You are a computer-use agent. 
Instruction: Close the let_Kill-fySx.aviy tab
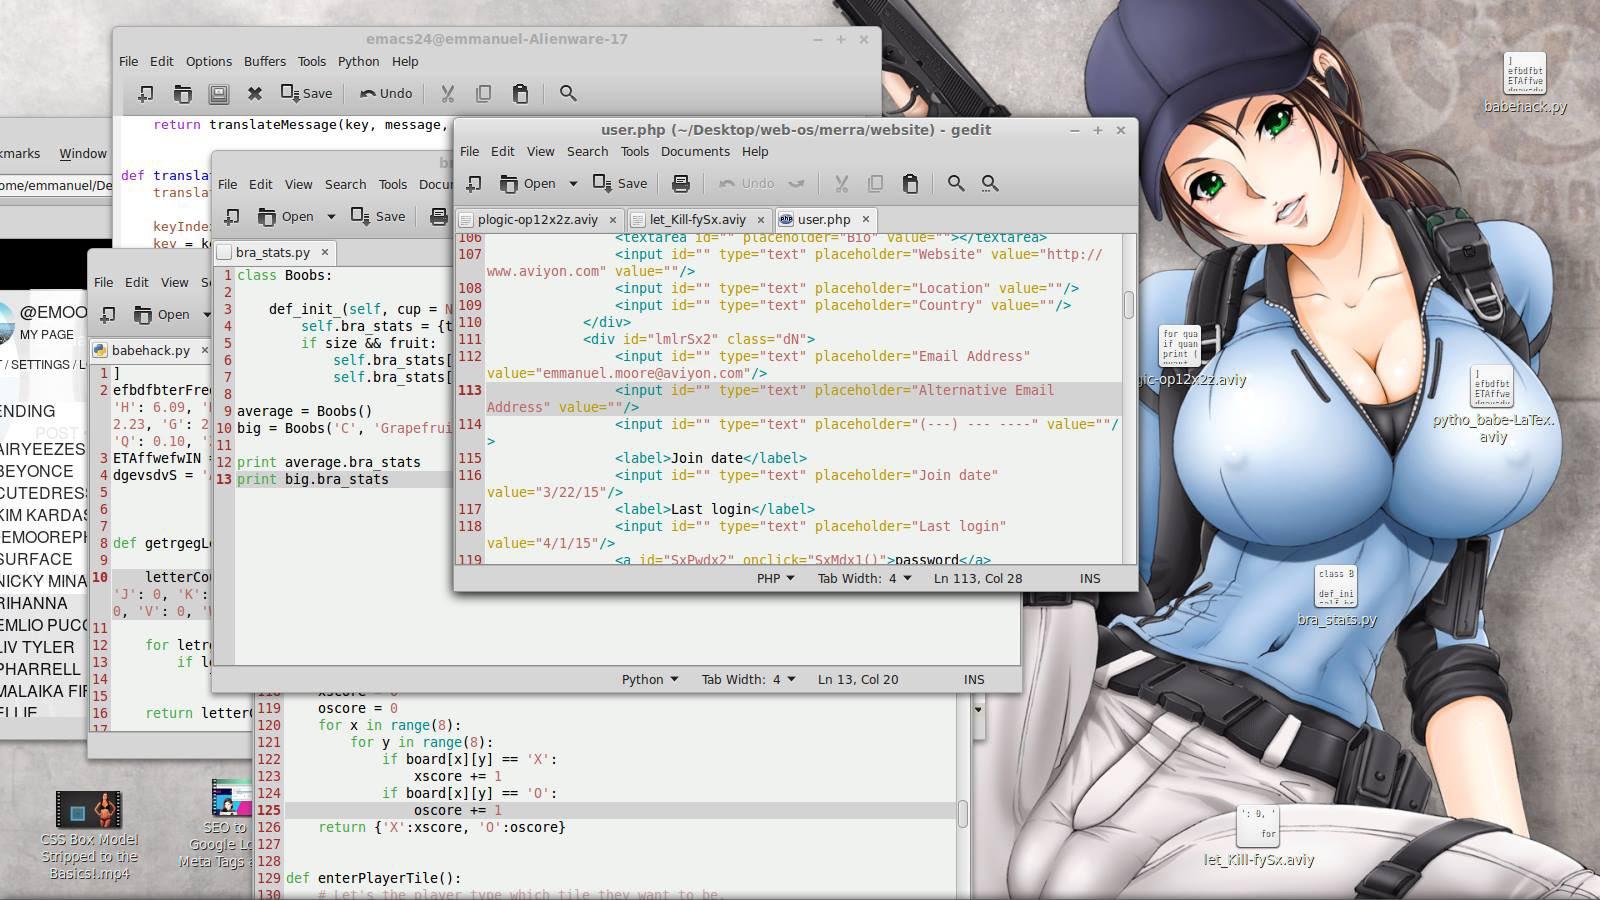click(x=761, y=220)
